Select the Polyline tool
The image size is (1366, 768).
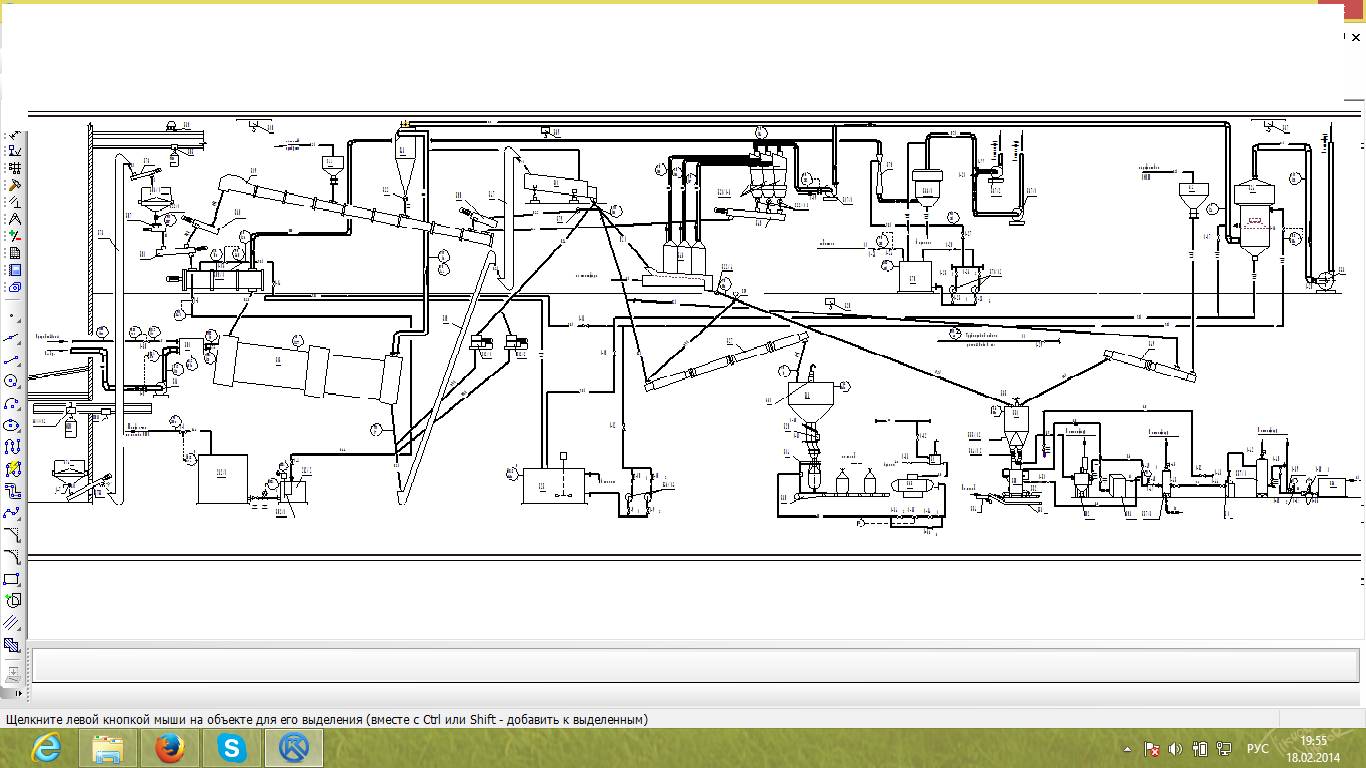click(x=13, y=490)
